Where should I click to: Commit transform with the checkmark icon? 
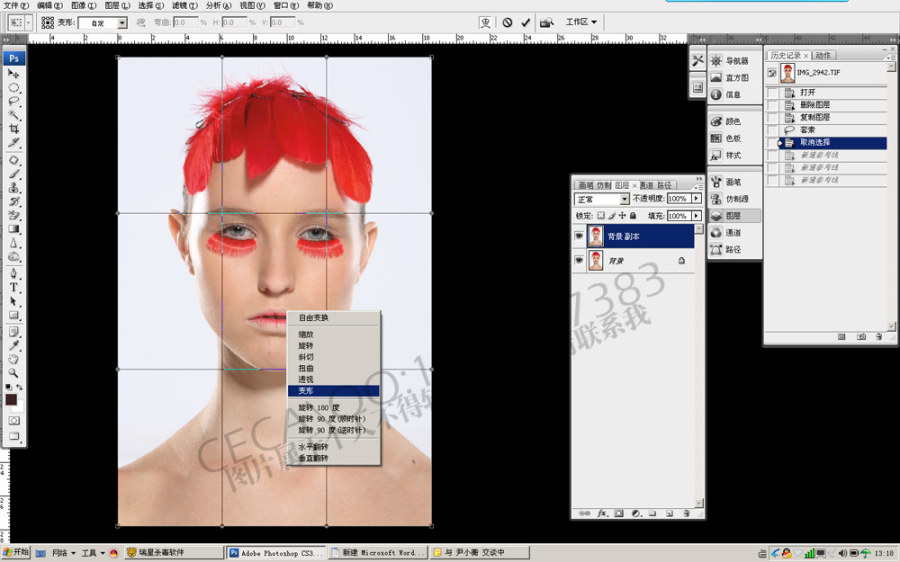[x=525, y=22]
